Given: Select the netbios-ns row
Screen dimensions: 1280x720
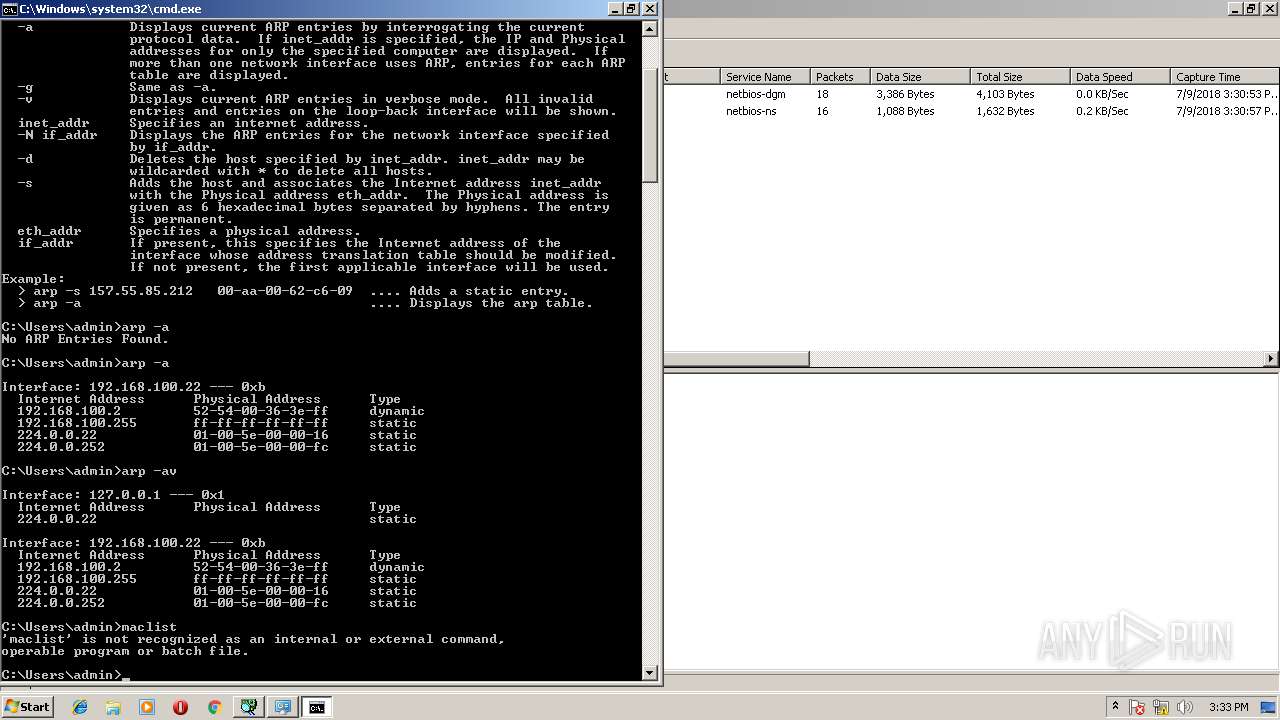Looking at the screenshot, I should [x=971, y=111].
